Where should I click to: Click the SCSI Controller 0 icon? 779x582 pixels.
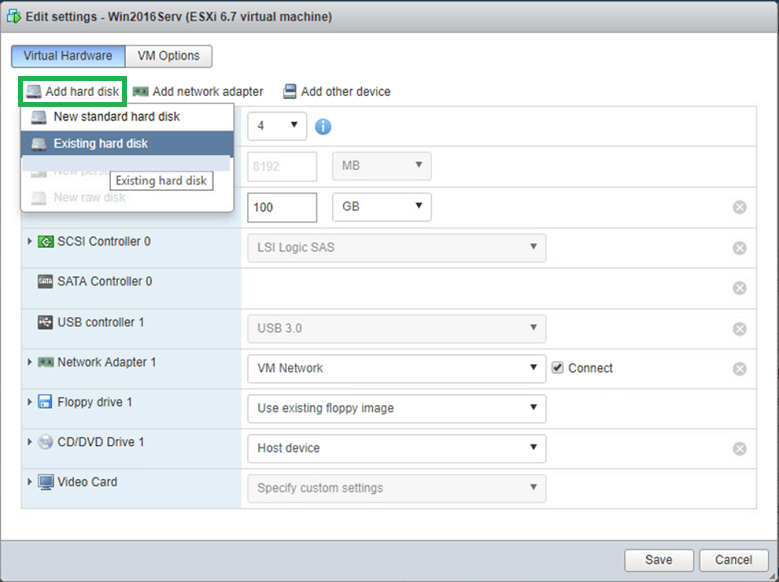coord(46,242)
